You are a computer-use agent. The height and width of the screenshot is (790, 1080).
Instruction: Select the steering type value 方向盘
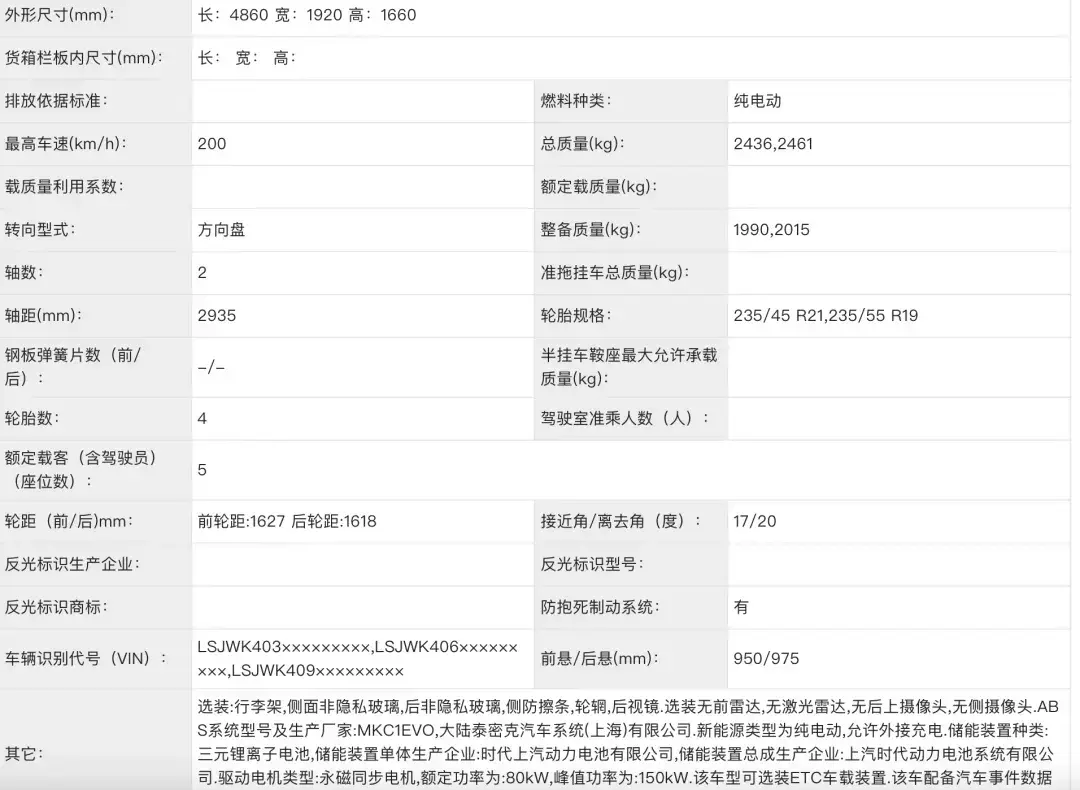point(221,230)
